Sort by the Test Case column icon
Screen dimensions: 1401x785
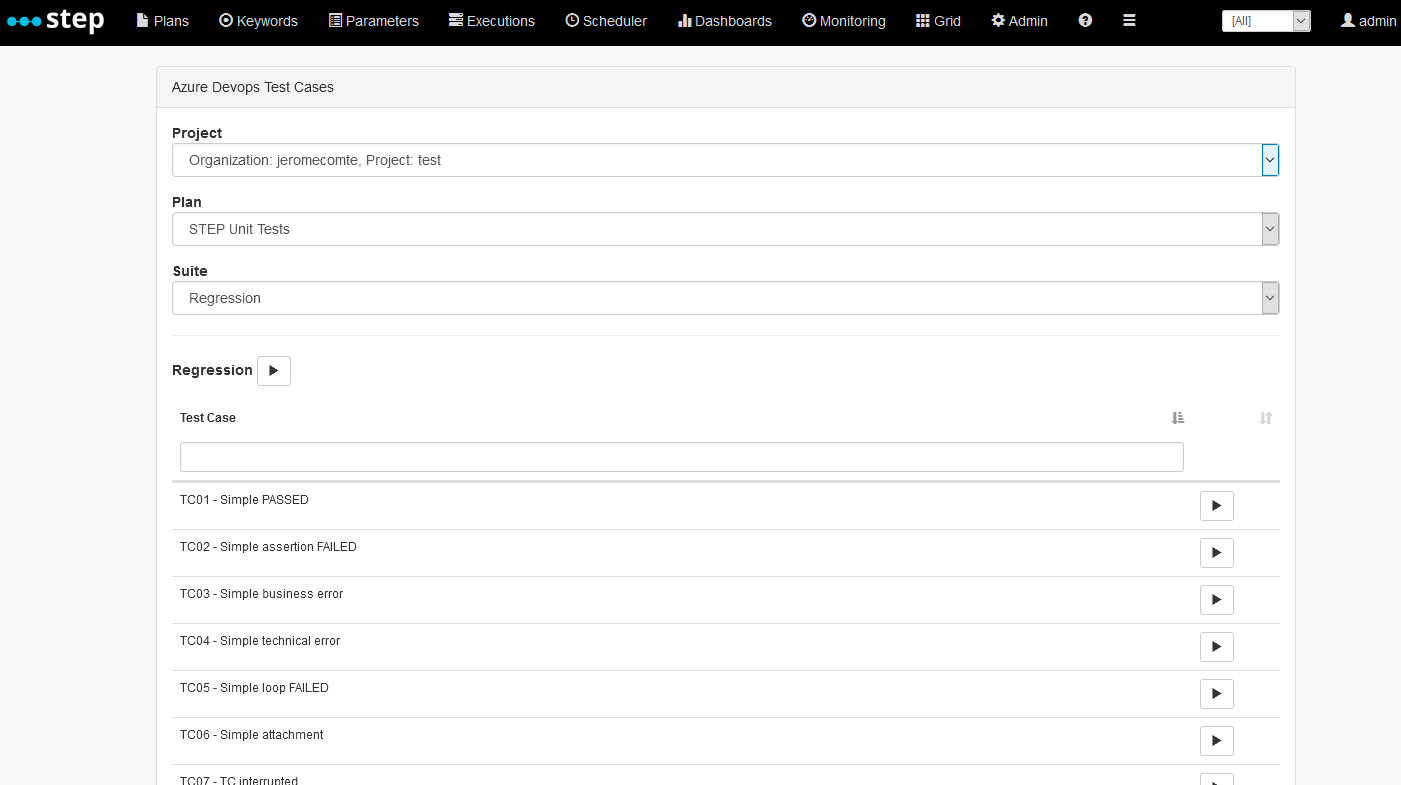pyautogui.click(x=1177, y=418)
